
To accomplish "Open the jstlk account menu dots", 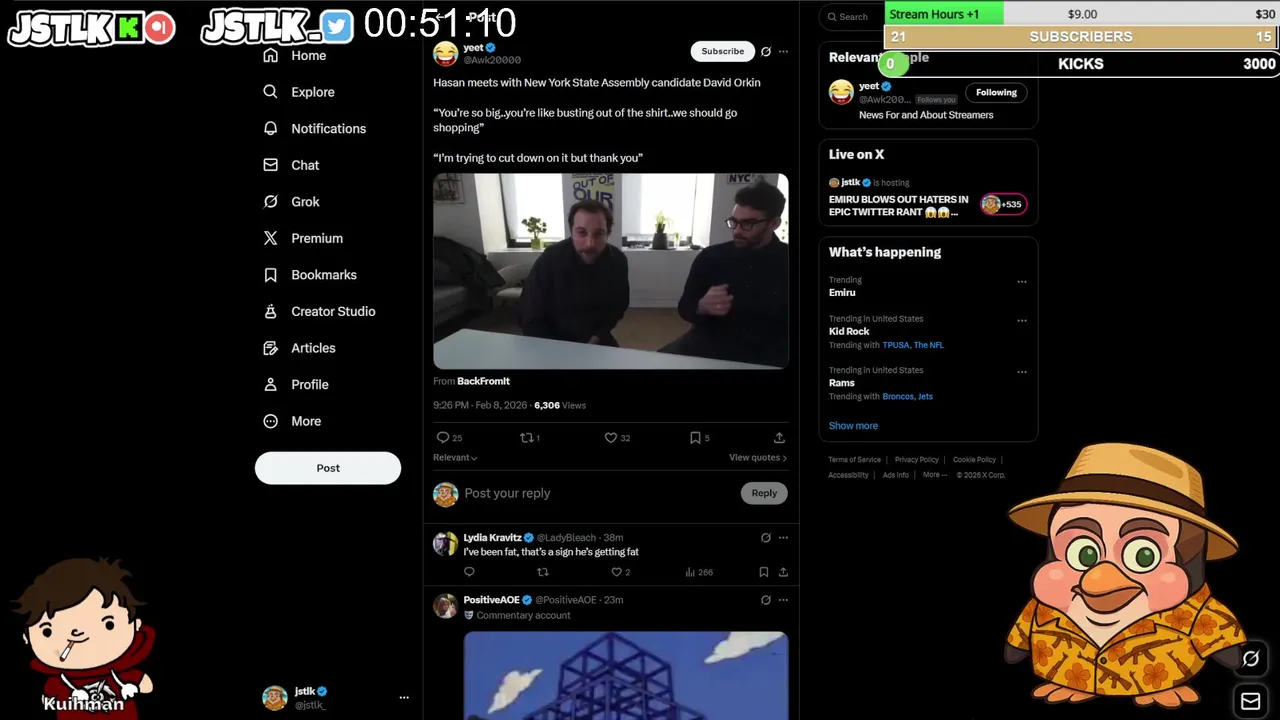I will click(x=404, y=697).
